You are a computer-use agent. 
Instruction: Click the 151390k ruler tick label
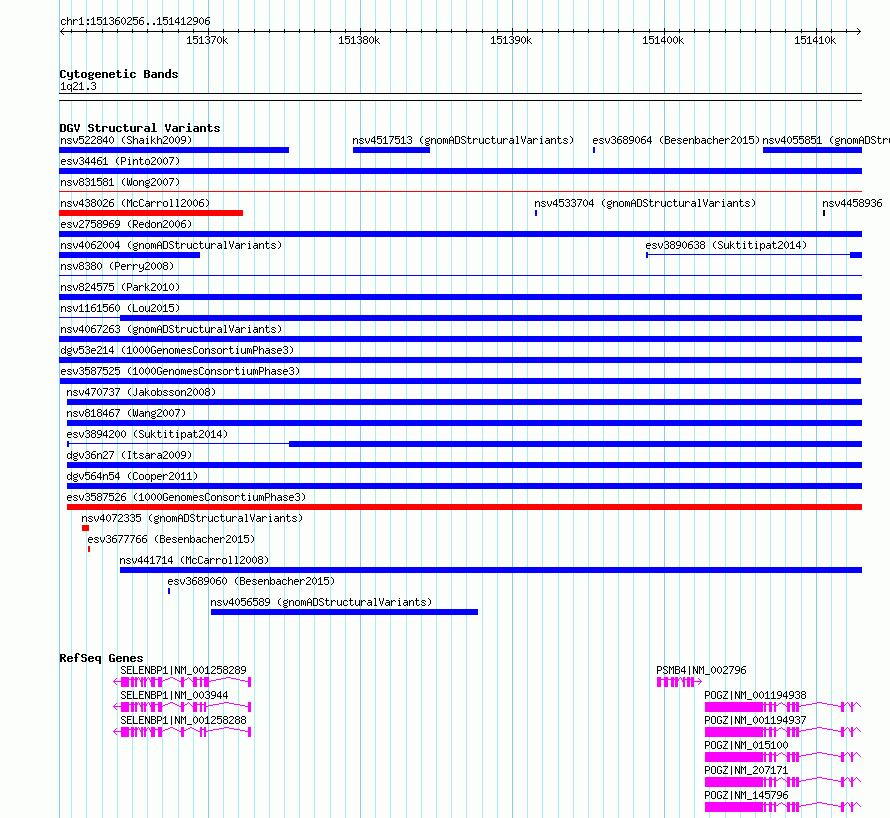pos(511,40)
